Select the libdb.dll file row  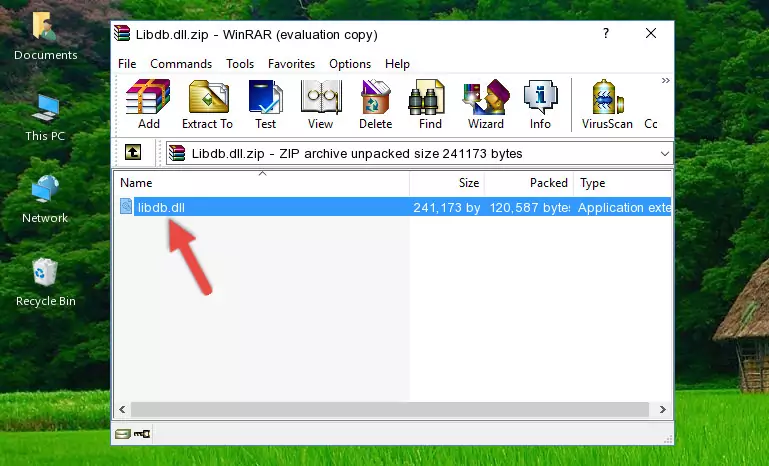click(394, 207)
